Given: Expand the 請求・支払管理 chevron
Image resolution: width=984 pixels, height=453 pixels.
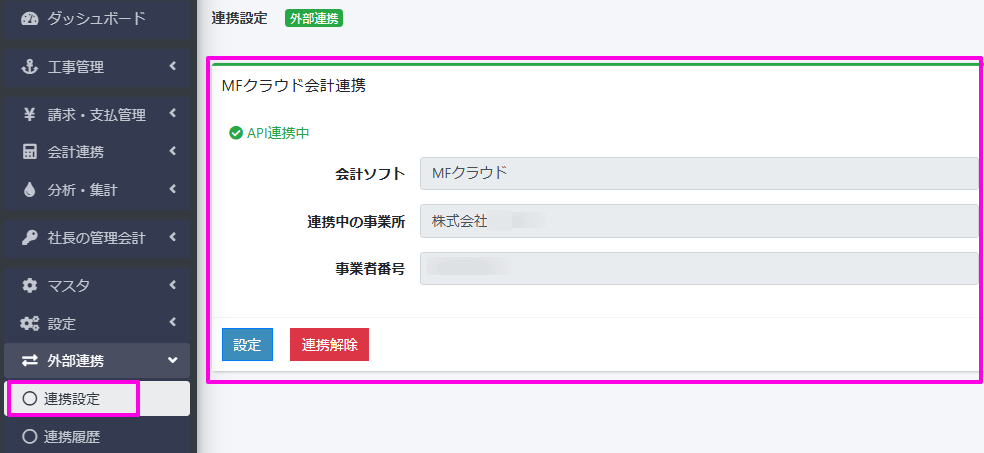Looking at the screenshot, I should pyautogui.click(x=173, y=113).
